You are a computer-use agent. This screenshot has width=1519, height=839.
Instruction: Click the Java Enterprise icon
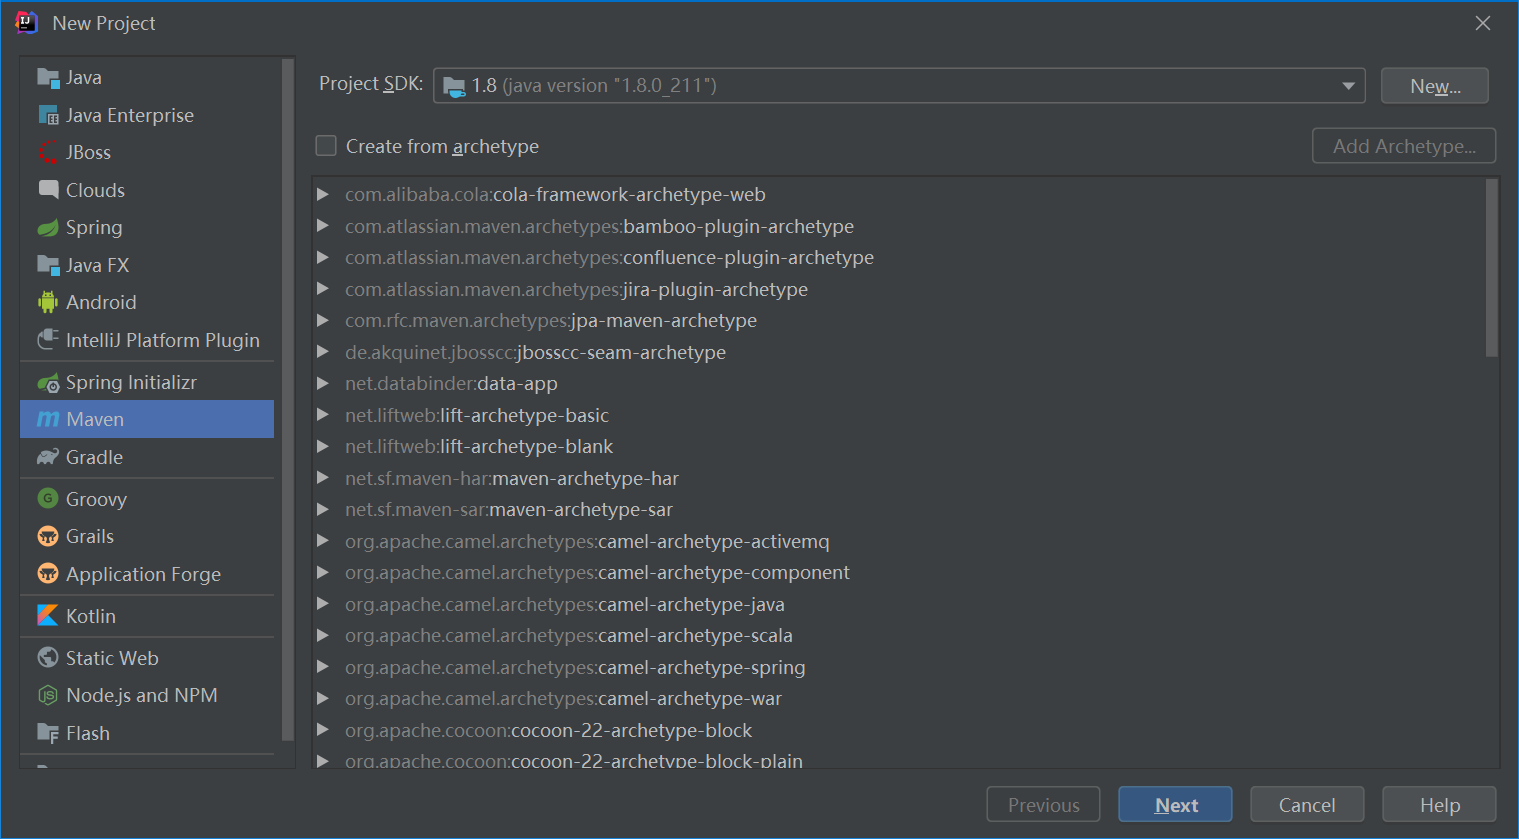pos(48,115)
